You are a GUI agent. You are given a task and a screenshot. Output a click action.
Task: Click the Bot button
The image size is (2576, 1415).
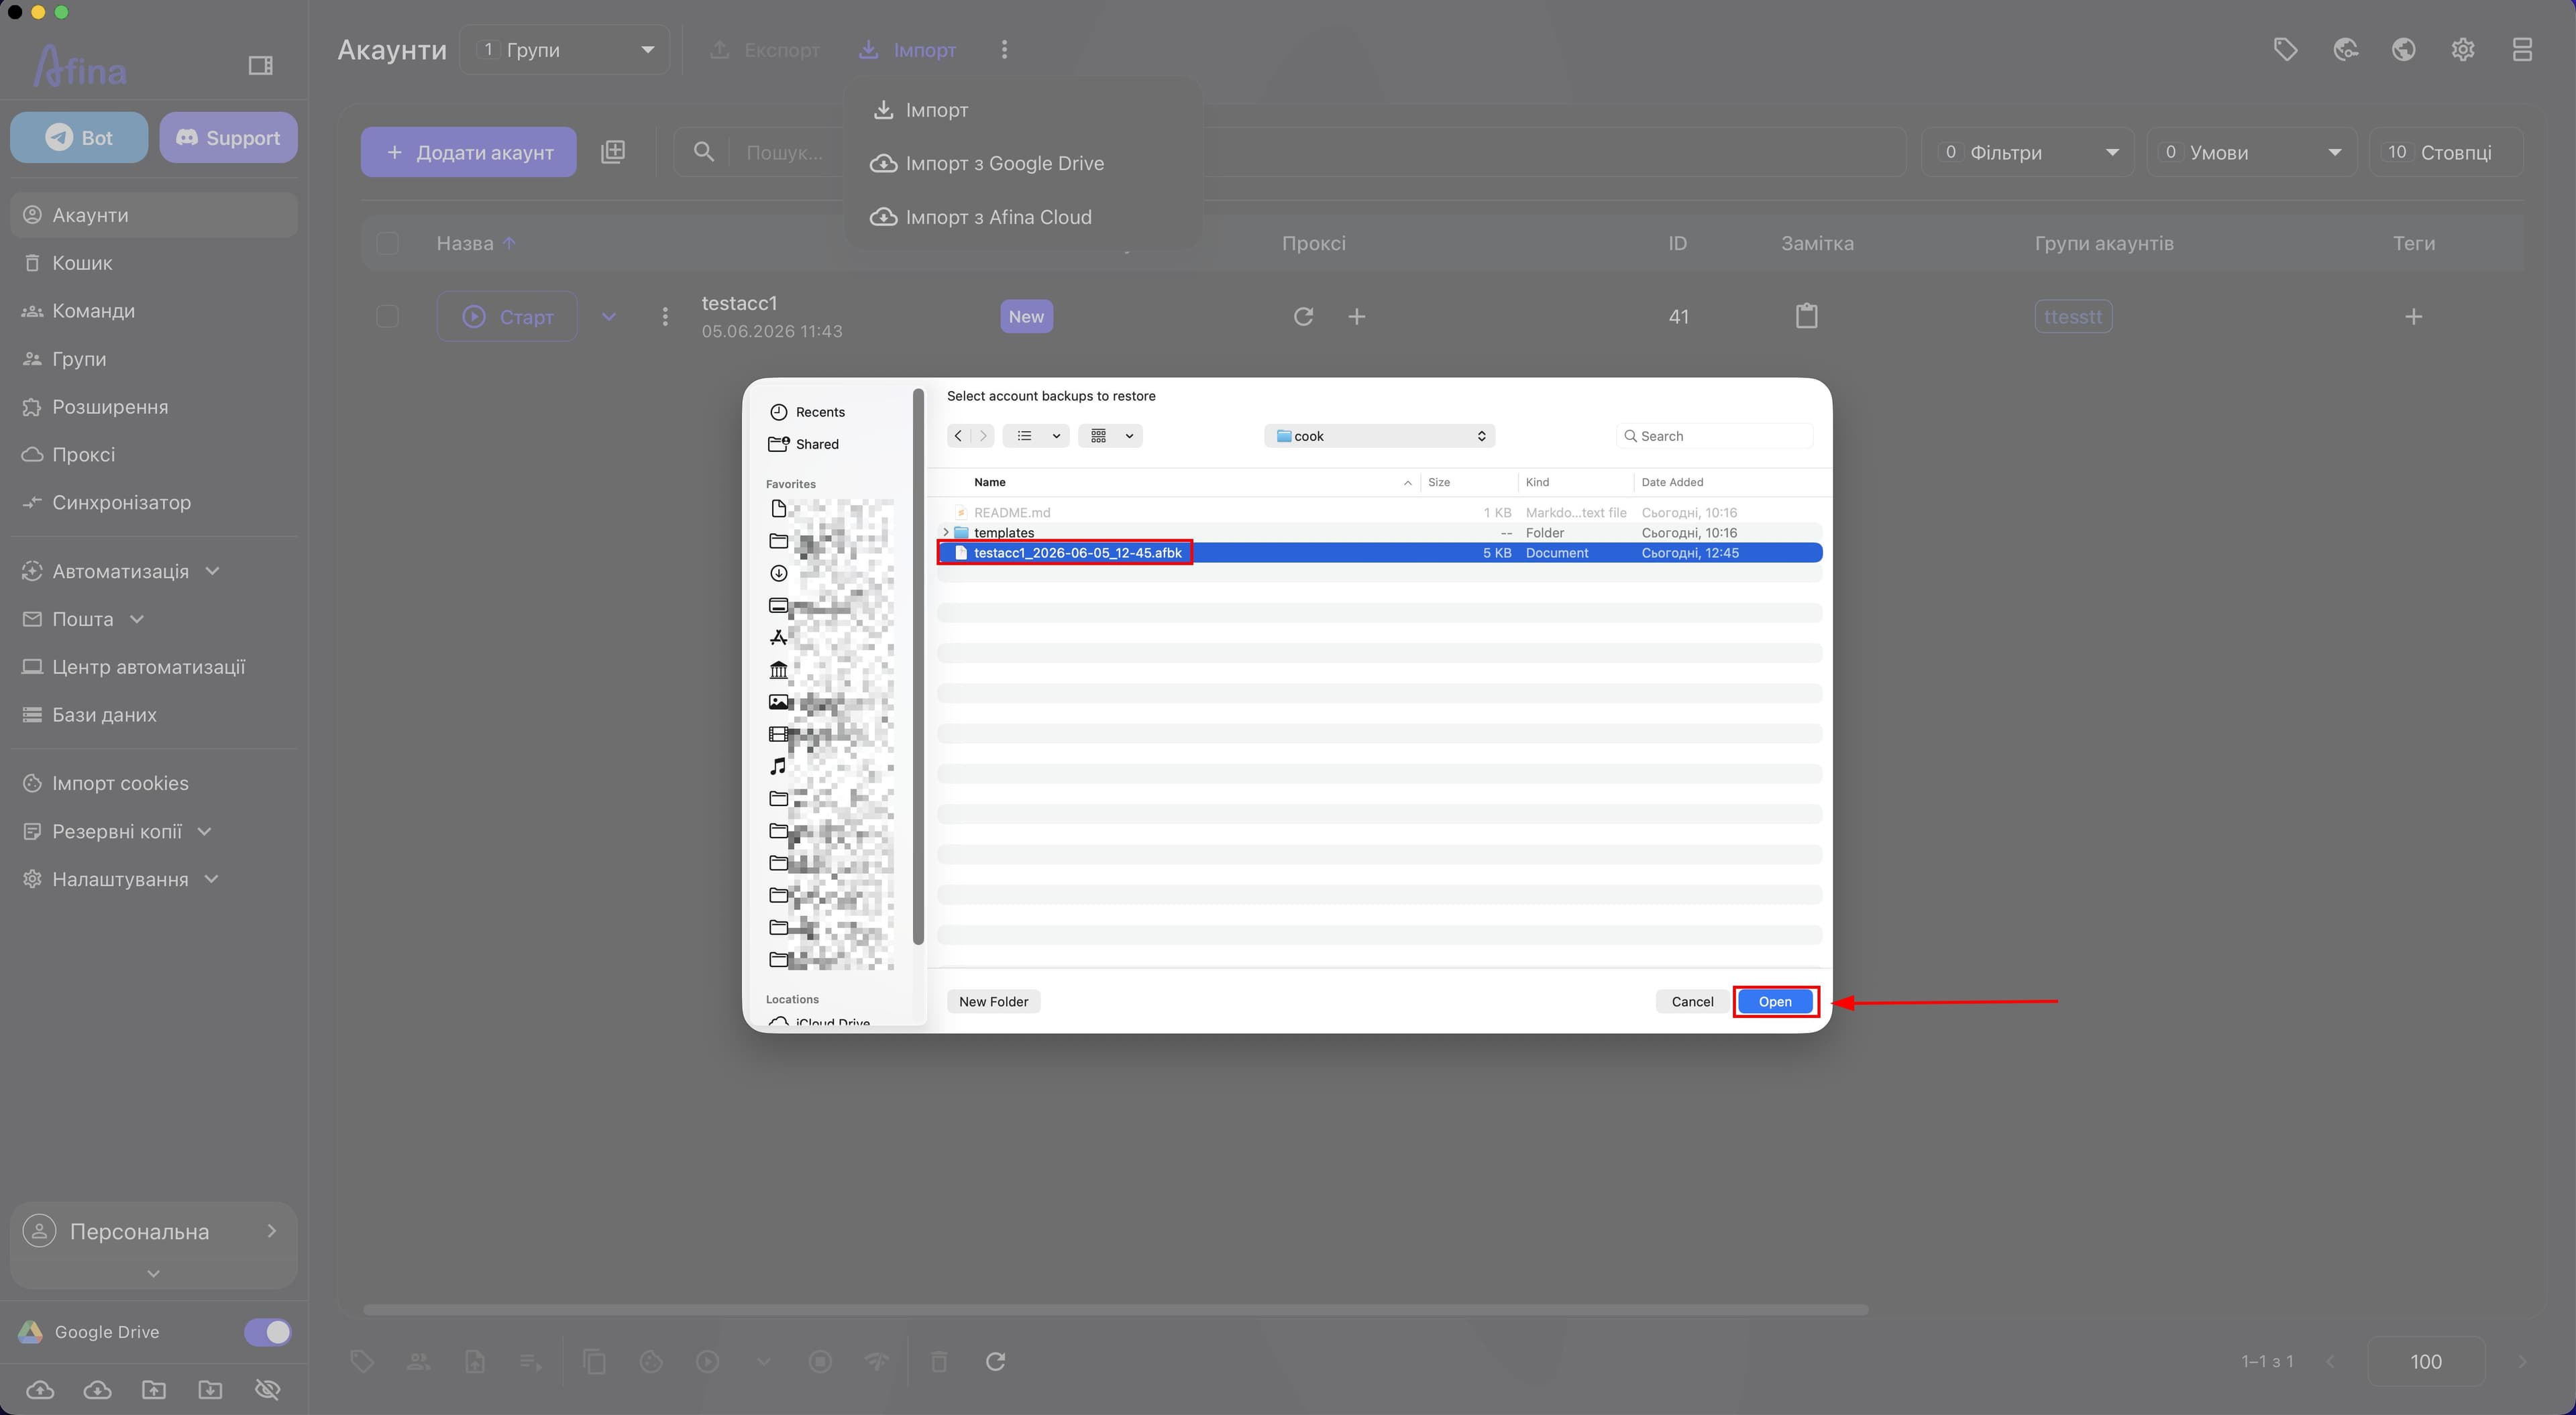click(79, 137)
